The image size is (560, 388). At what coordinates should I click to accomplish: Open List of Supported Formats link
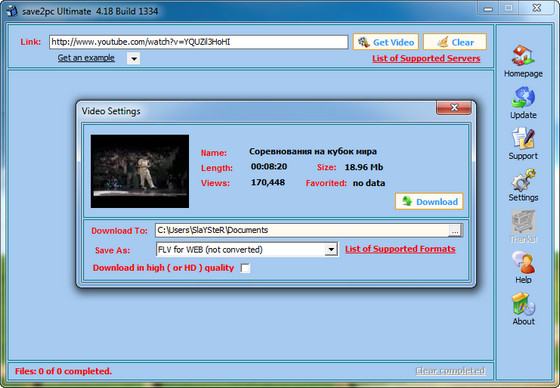pyautogui.click(x=400, y=249)
